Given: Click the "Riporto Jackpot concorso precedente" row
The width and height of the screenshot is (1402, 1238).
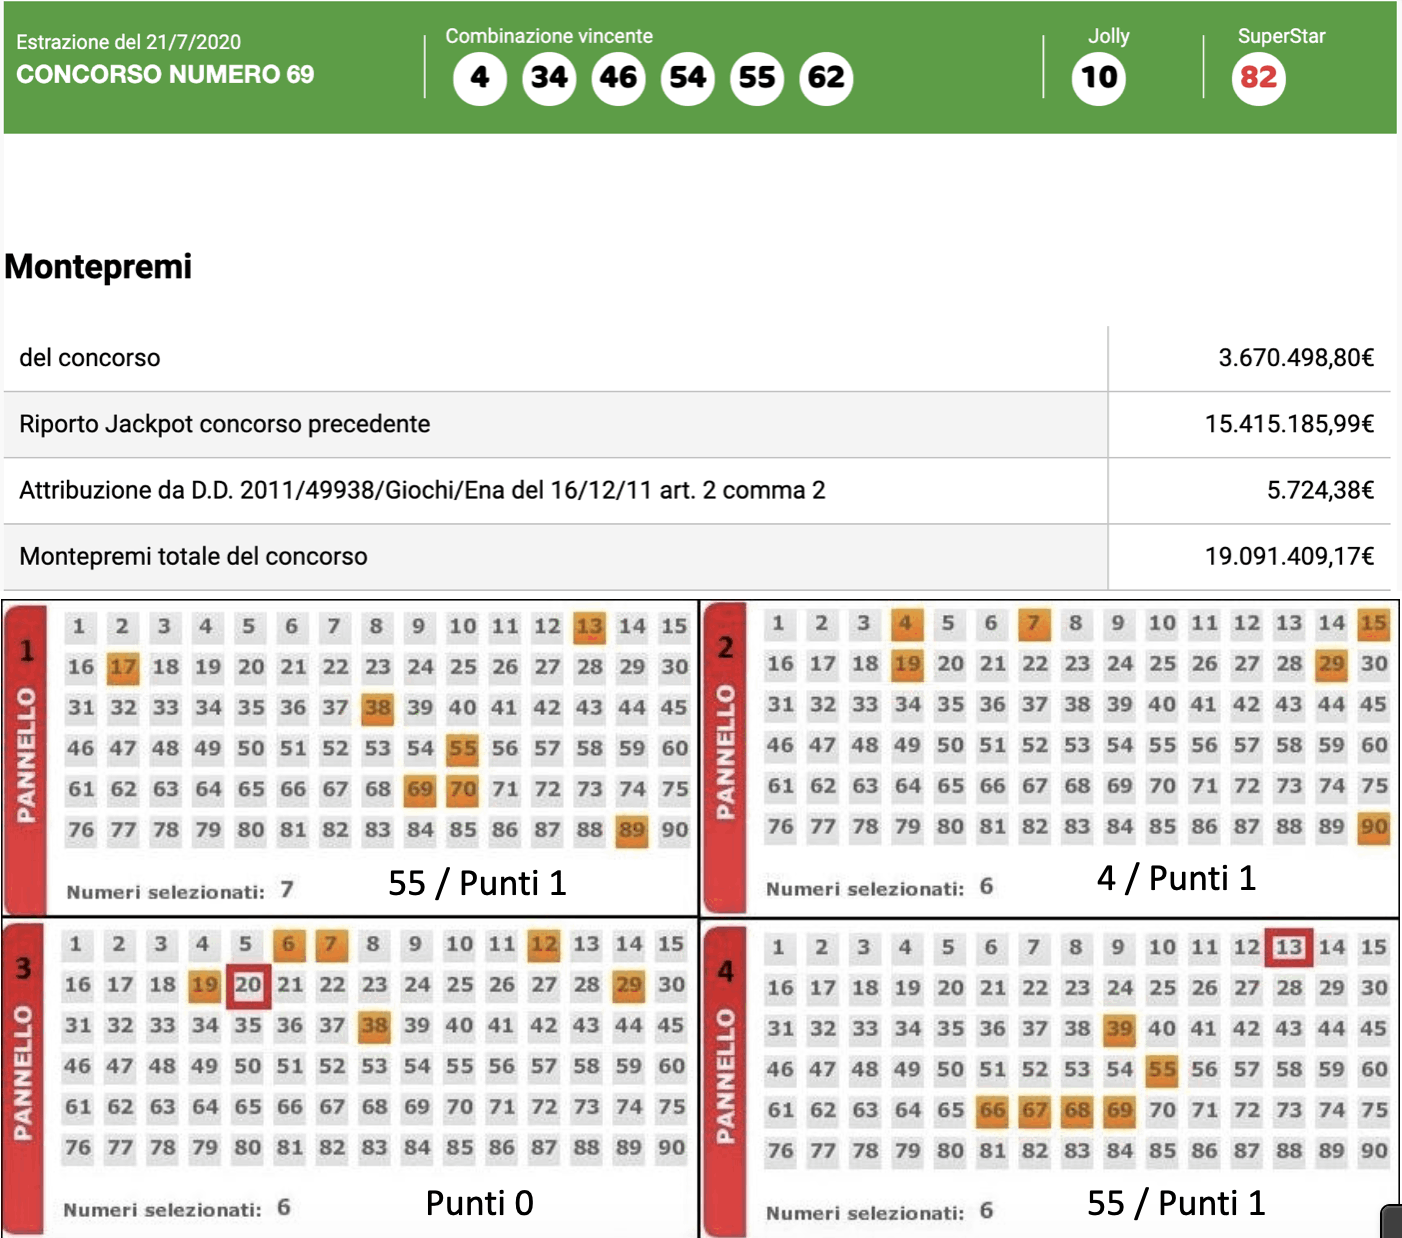Looking at the screenshot, I should coord(225,424).
